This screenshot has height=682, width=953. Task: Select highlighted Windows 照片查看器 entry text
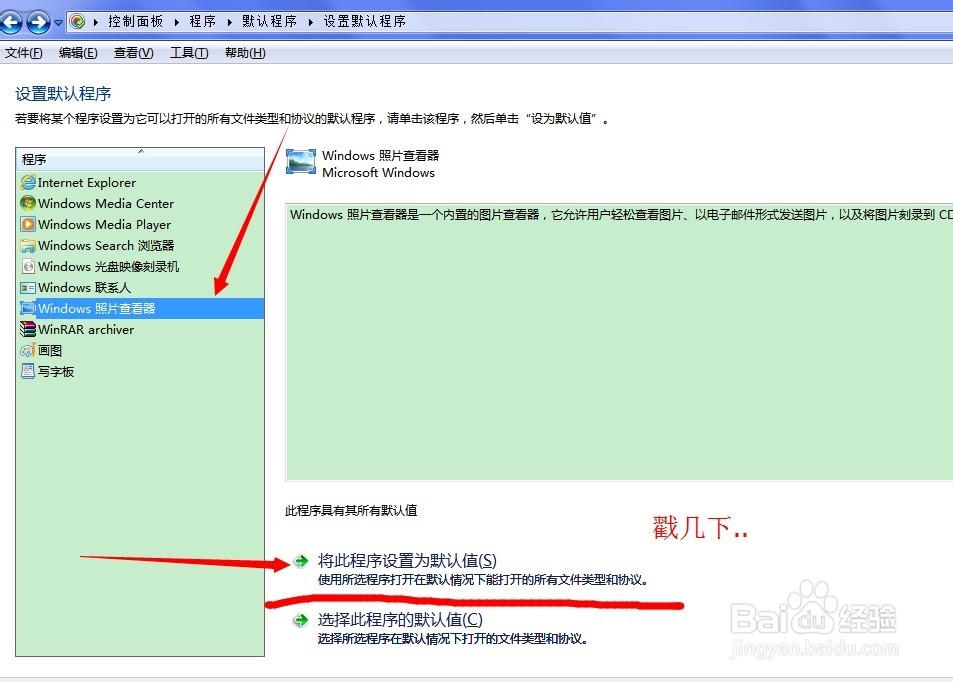(x=96, y=309)
